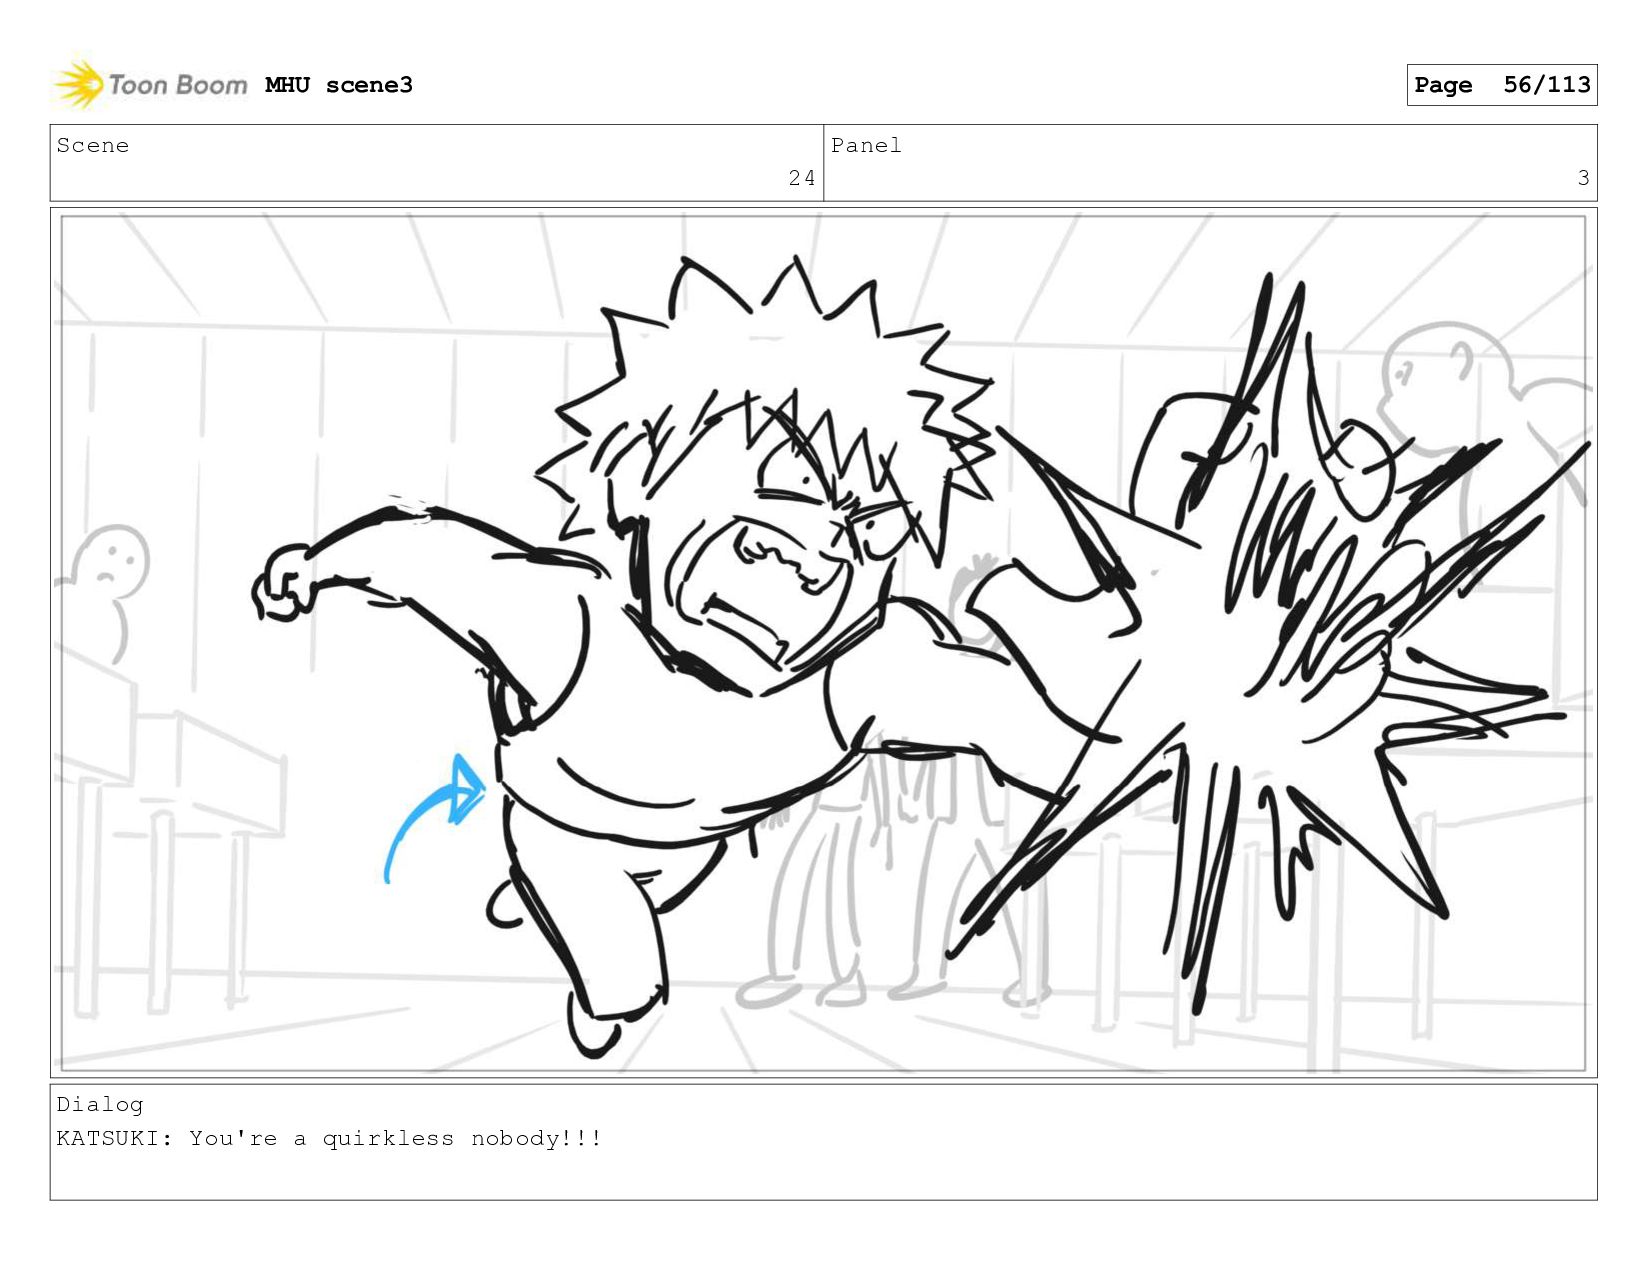Select scene number '24'
Viewport: 1650px width, 1275px height.
(802, 178)
